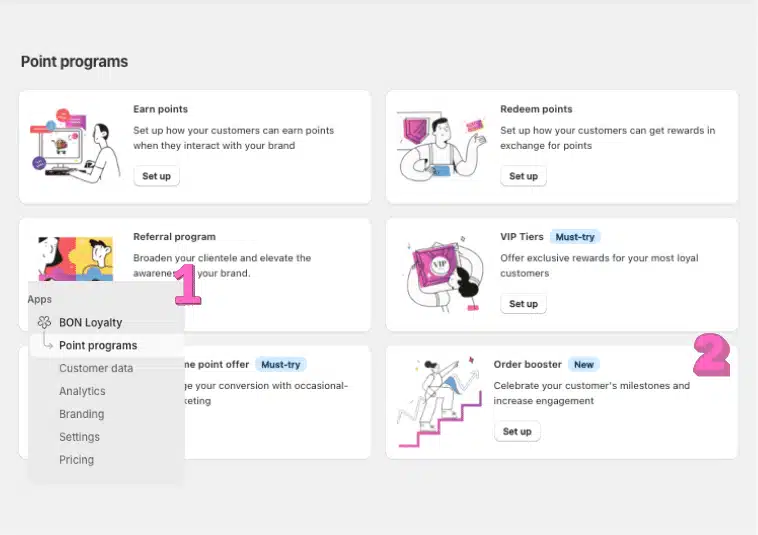View the Pricing page
Image resolution: width=758 pixels, height=535 pixels.
click(76, 460)
